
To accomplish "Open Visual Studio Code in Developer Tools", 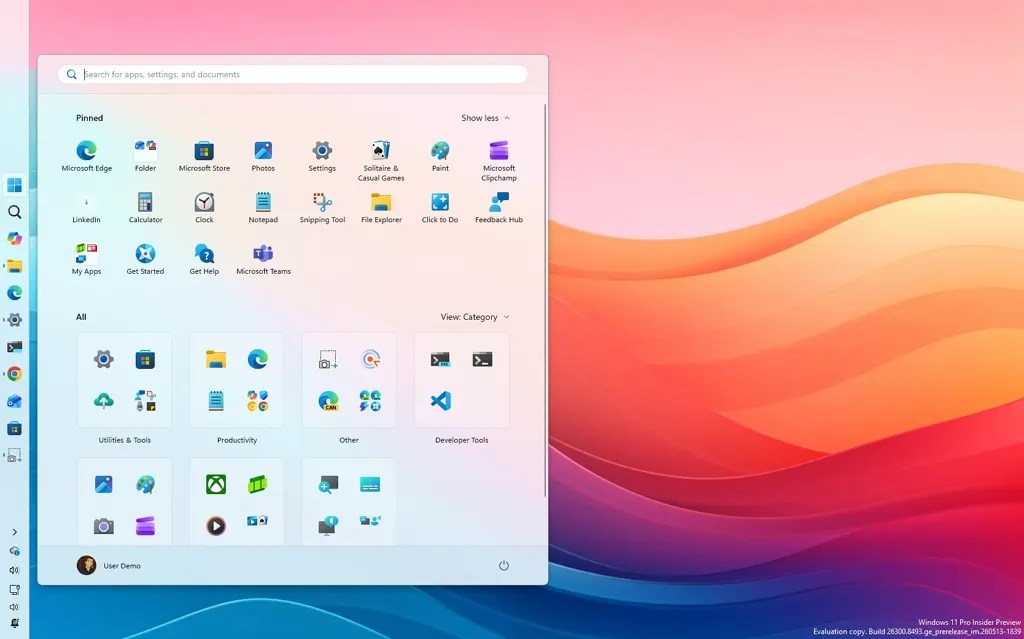I will click(441, 401).
